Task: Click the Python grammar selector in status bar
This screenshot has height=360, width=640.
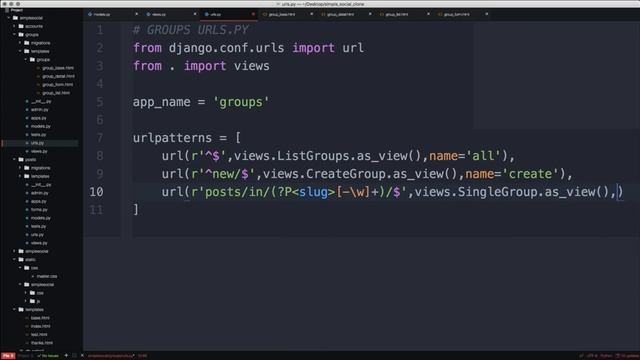Action: [x=606, y=356]
